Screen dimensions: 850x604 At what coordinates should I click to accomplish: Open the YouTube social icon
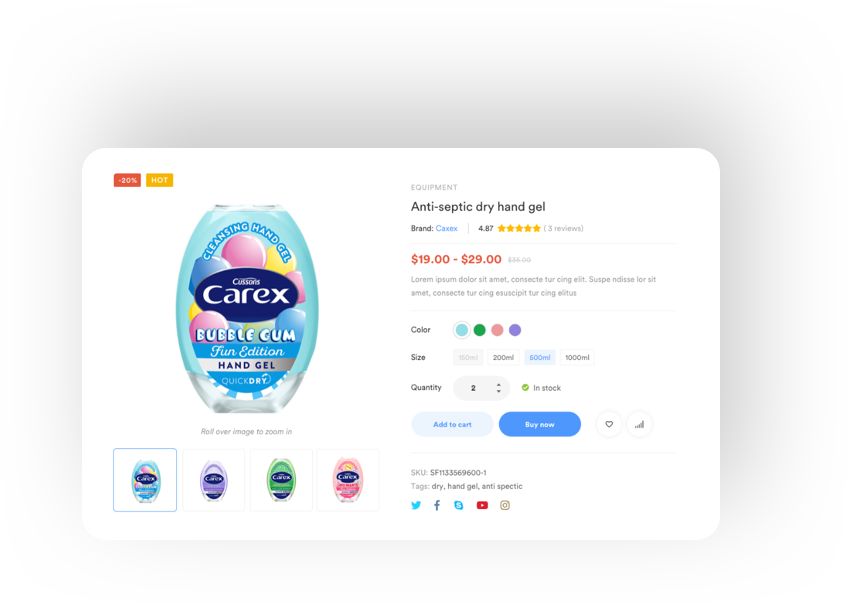click(482, 505)
